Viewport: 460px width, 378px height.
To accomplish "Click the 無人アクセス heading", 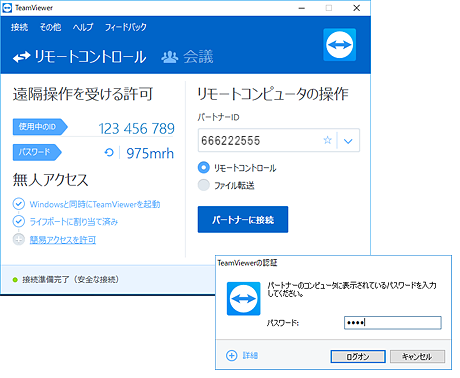I will click(x=51, y=180).
